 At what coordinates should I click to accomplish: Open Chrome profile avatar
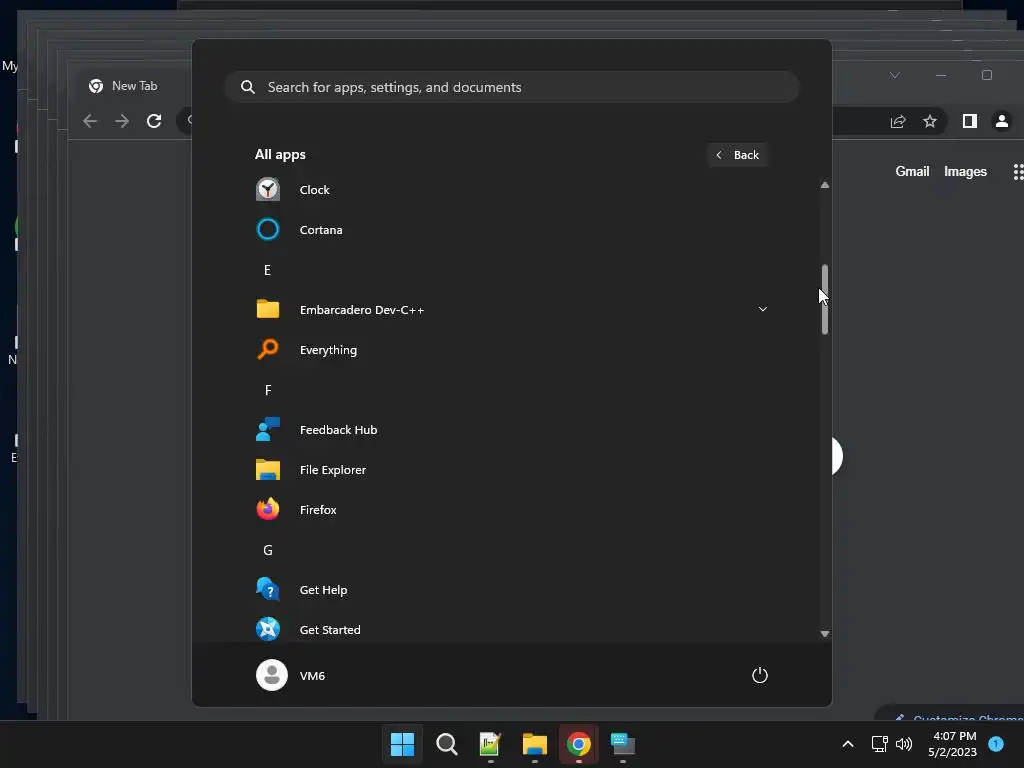(1002, 121)
